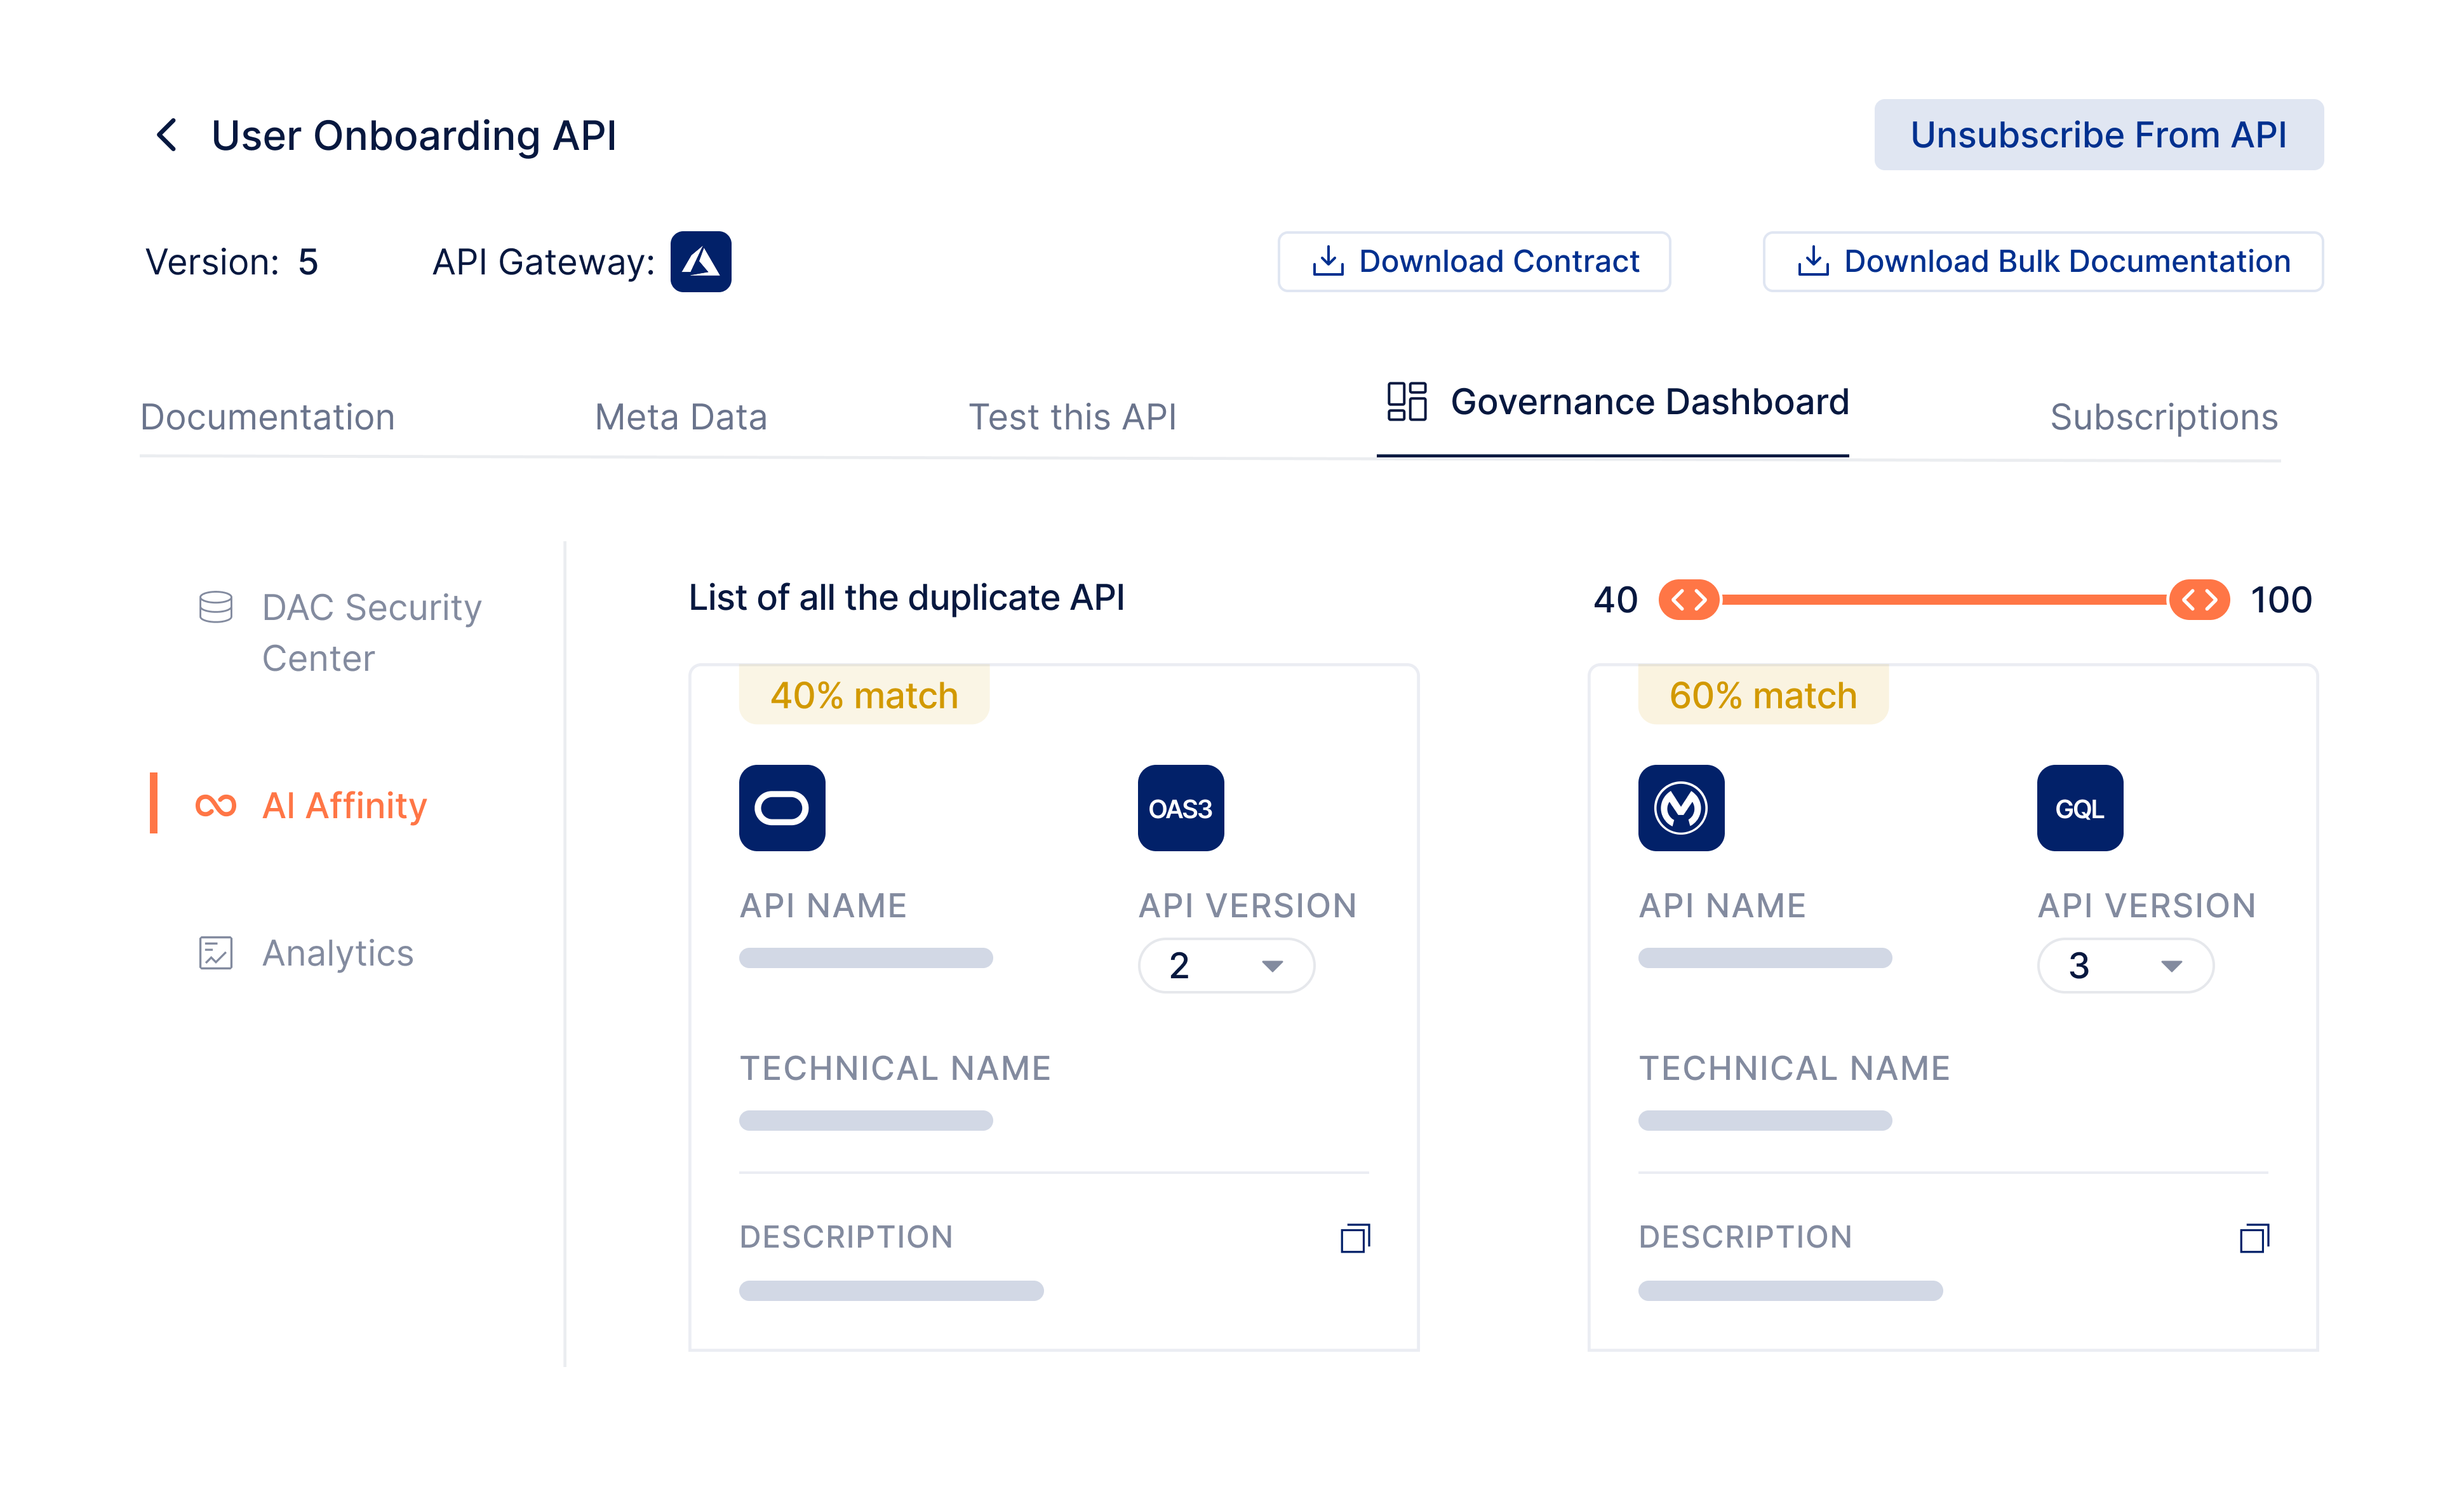Open the Test this API tab

[1072, 417]
